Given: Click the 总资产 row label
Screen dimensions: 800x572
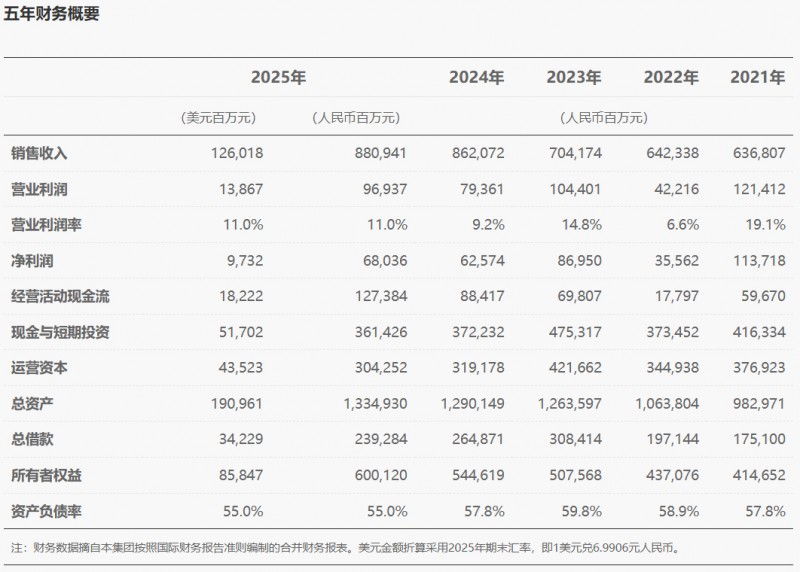Looking at the screenshot, I should pyautogui.click(x=32, y=404).
